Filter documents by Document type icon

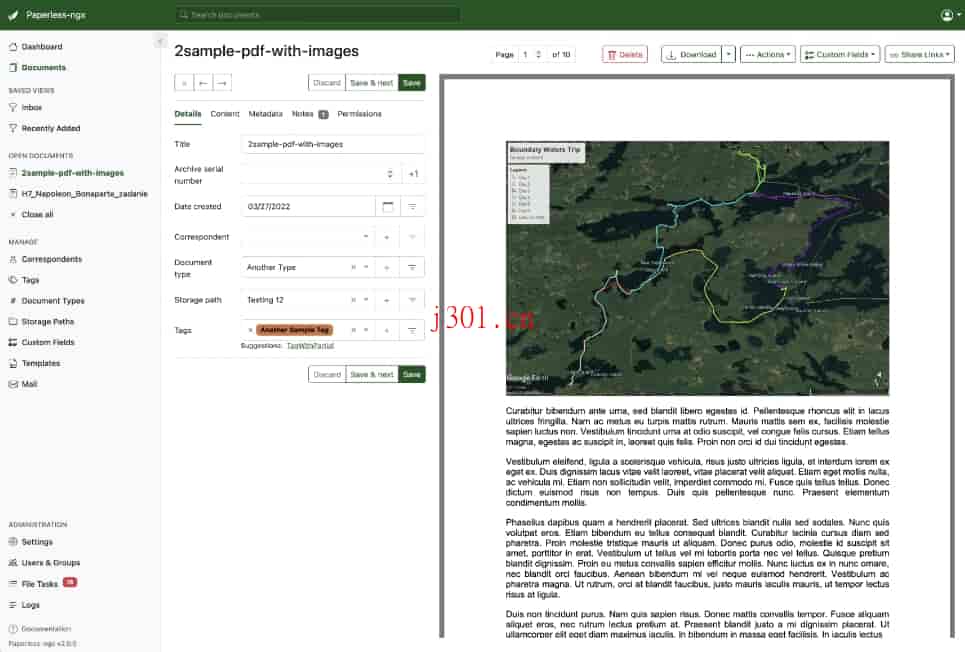(412, 268)
